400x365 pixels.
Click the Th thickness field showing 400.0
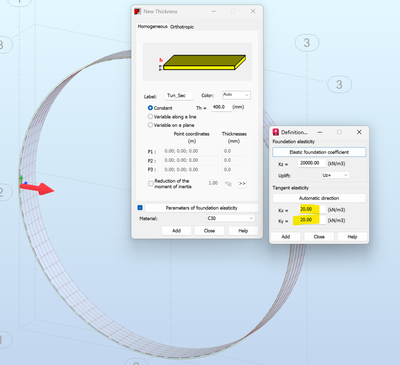pos(221,107)
